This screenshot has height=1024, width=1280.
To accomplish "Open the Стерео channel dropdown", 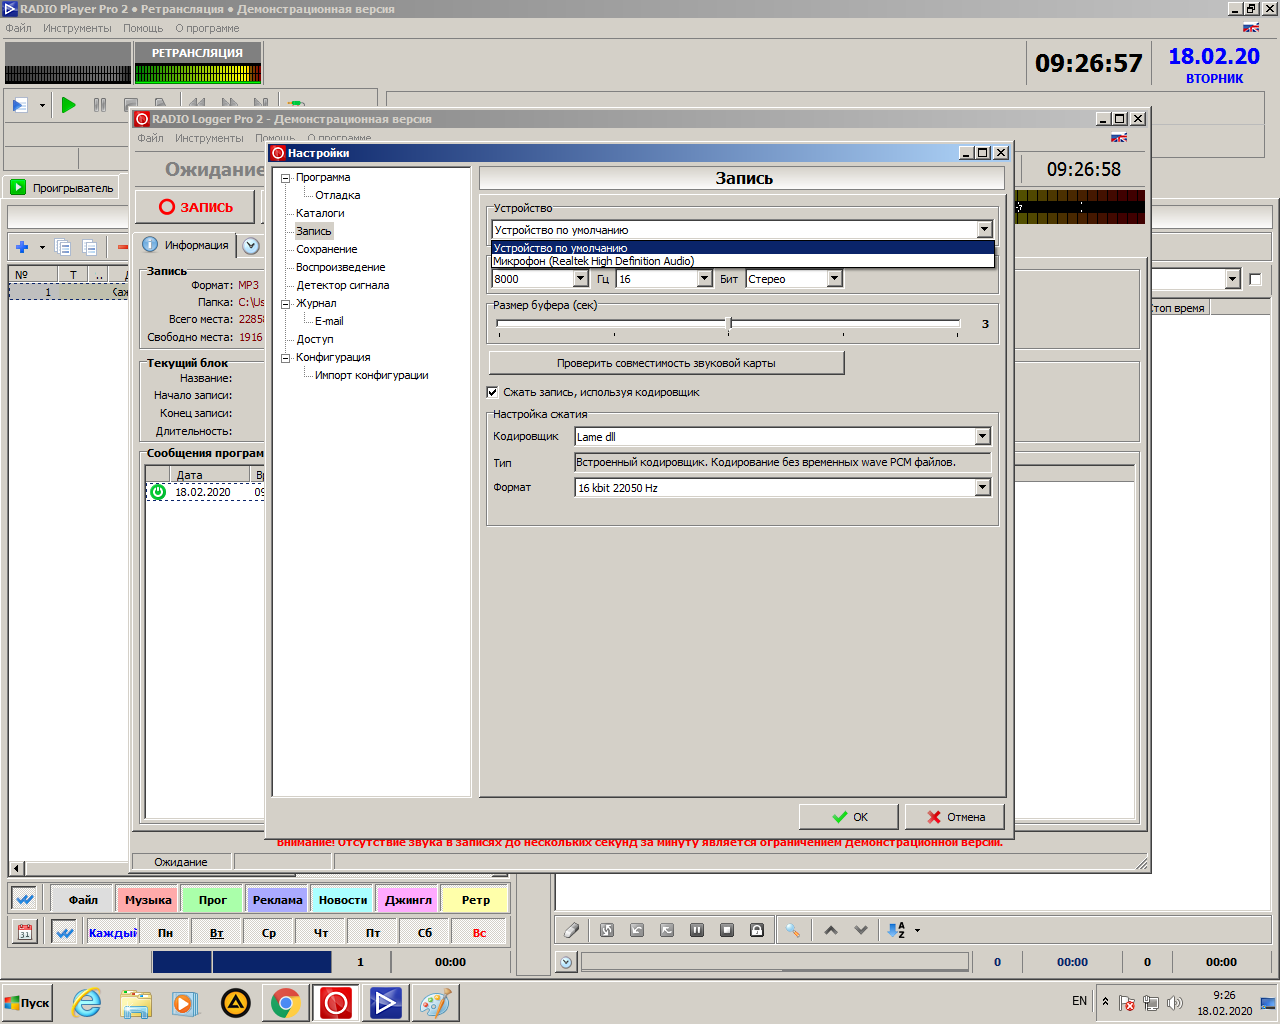I will click(x=834, y=279).
